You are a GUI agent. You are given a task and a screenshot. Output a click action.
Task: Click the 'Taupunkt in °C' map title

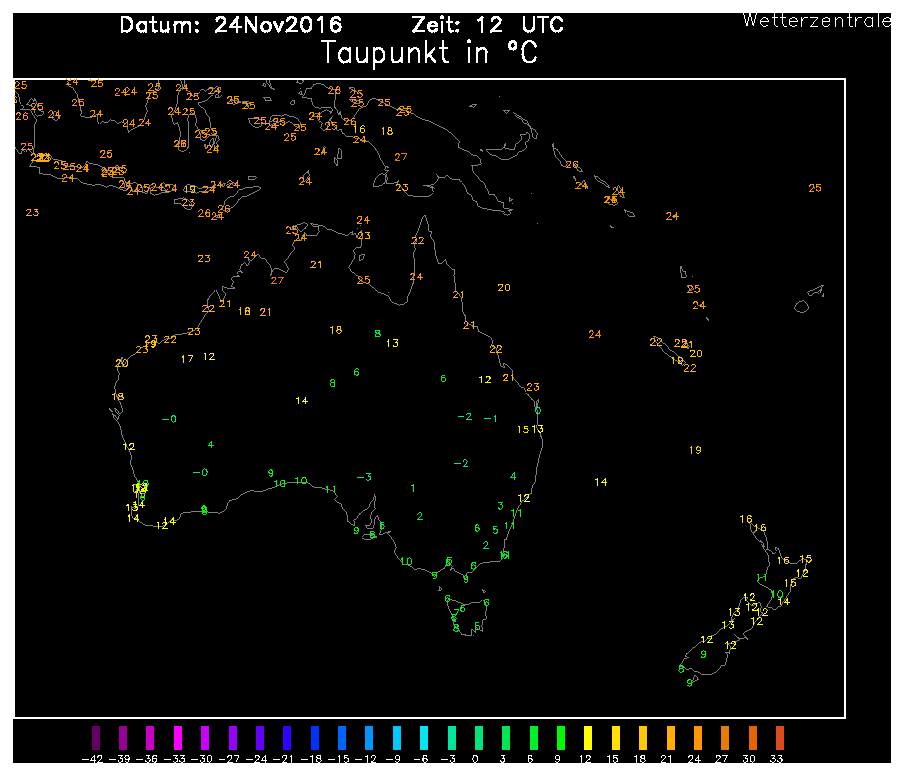click(x=430, y=54)
